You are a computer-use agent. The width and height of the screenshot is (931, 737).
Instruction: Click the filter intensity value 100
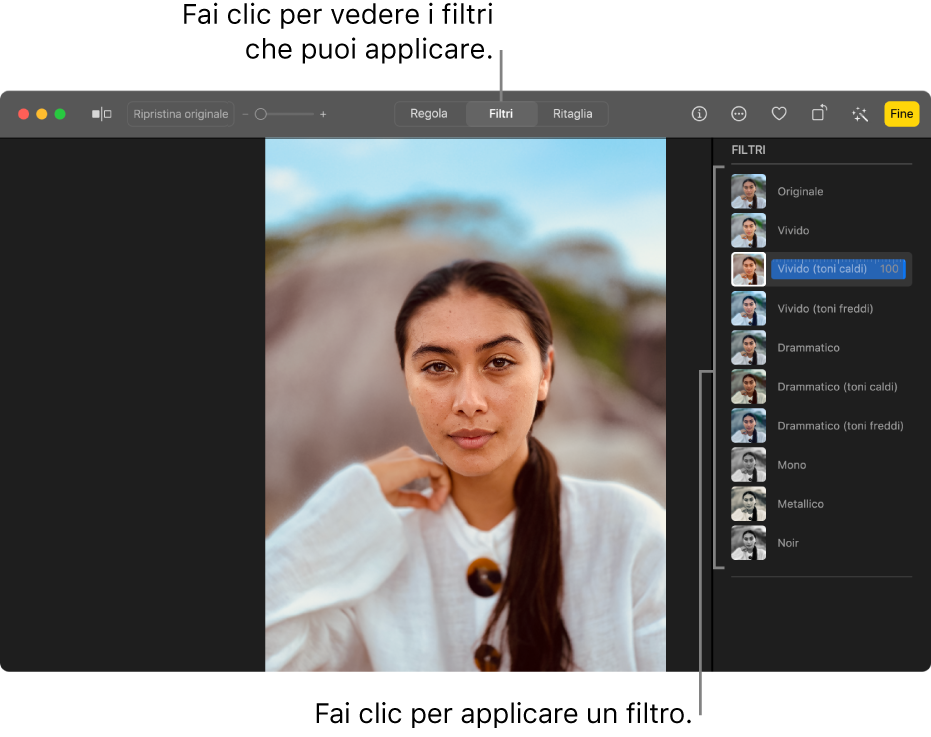click(890, 269)
